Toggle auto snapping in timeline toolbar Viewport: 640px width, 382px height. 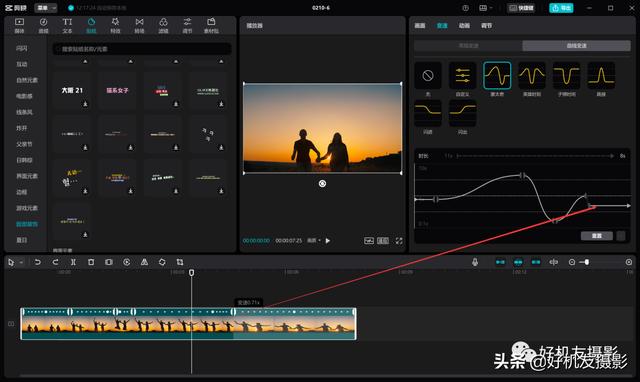click(x=518, y=262)
